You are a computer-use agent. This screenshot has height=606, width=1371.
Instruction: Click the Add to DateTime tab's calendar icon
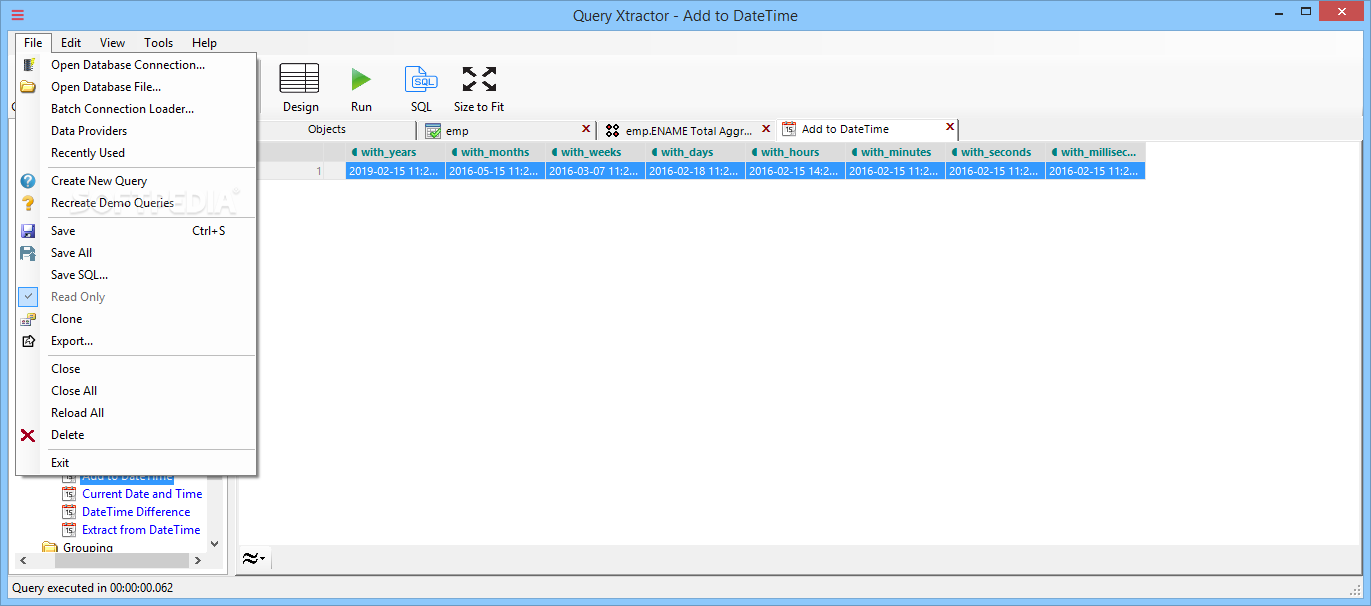[x=789, y=129]
